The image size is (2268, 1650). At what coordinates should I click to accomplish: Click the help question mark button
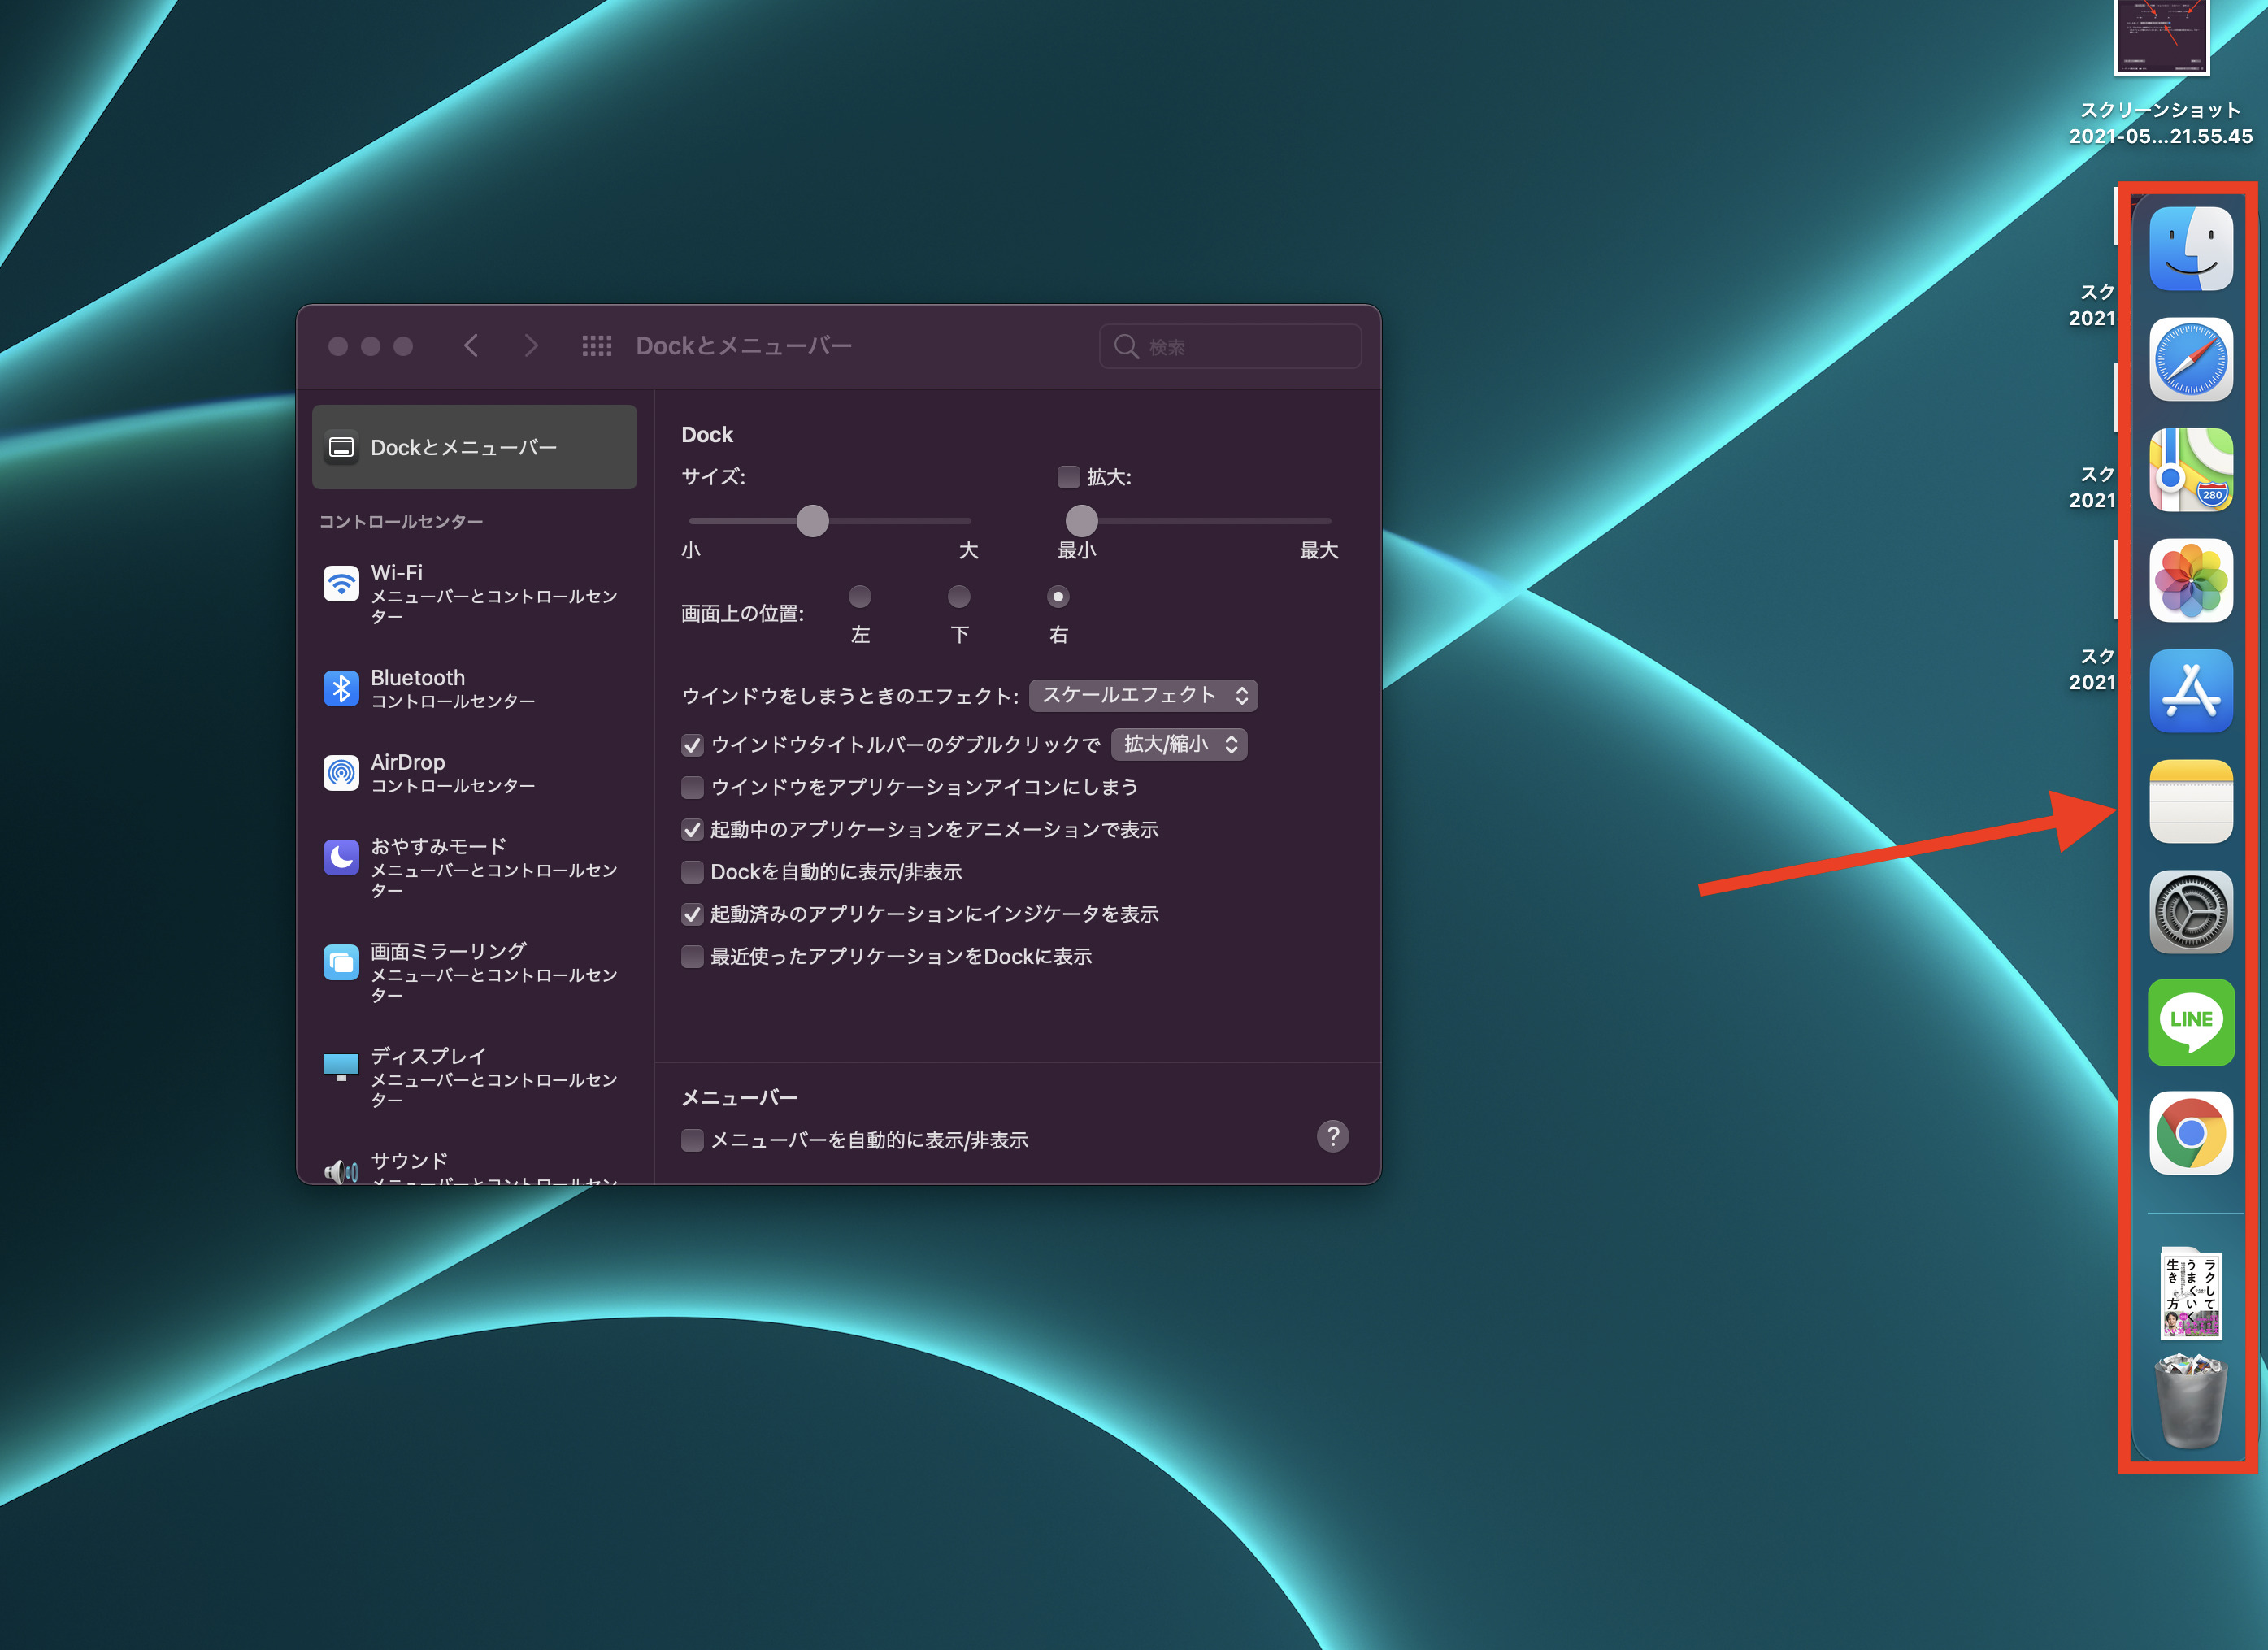click(1332, 1136)
